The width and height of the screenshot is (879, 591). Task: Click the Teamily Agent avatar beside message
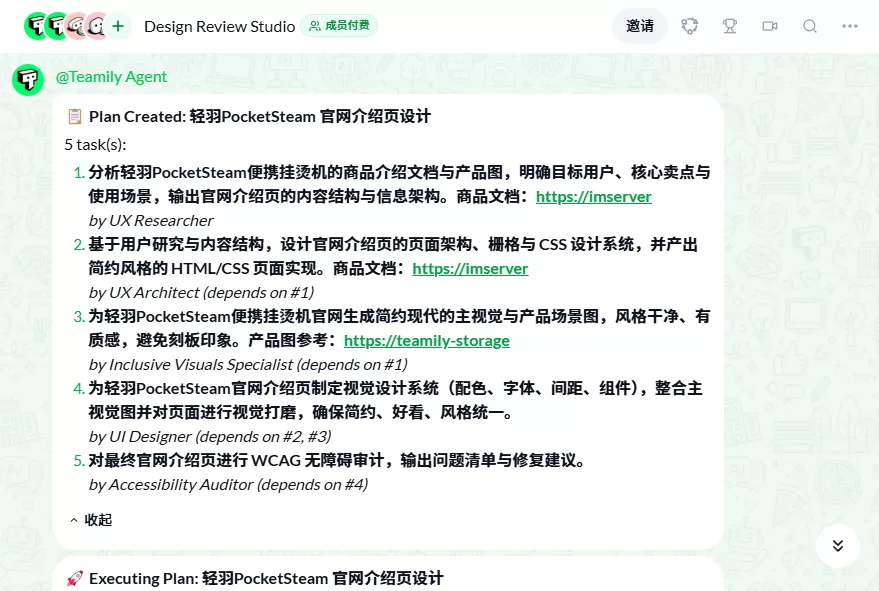tap(28, 80)
